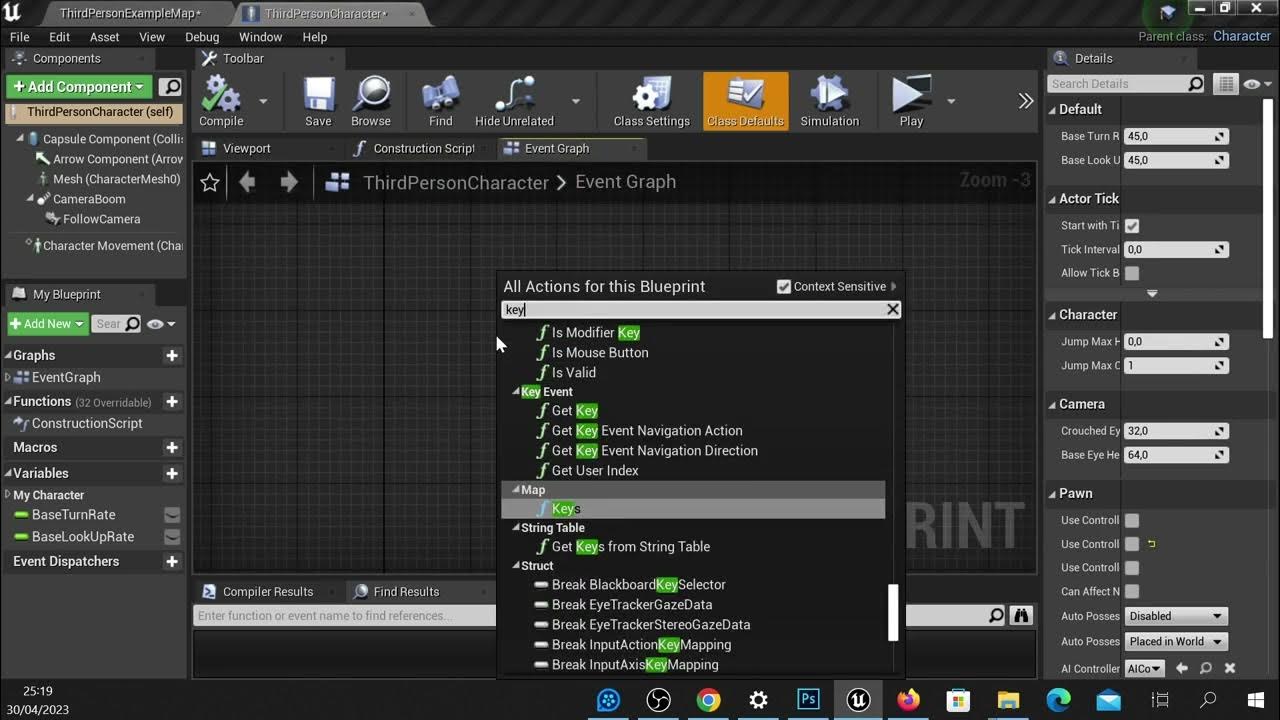The image size is (1280, 720).
Task: Go forward using graph right arrow
Action: tap(289, 182)
